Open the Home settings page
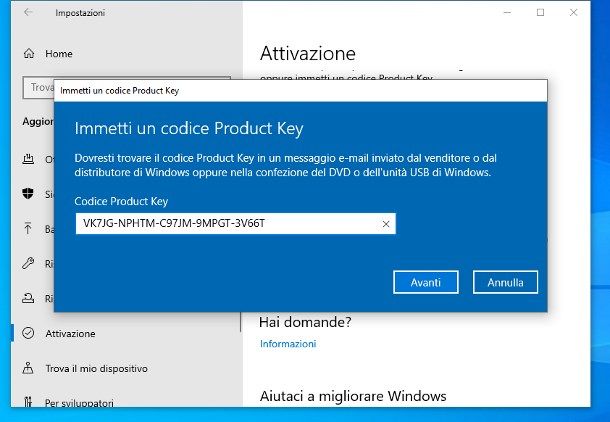Screen dimensions: 610x422 (58, 53)
